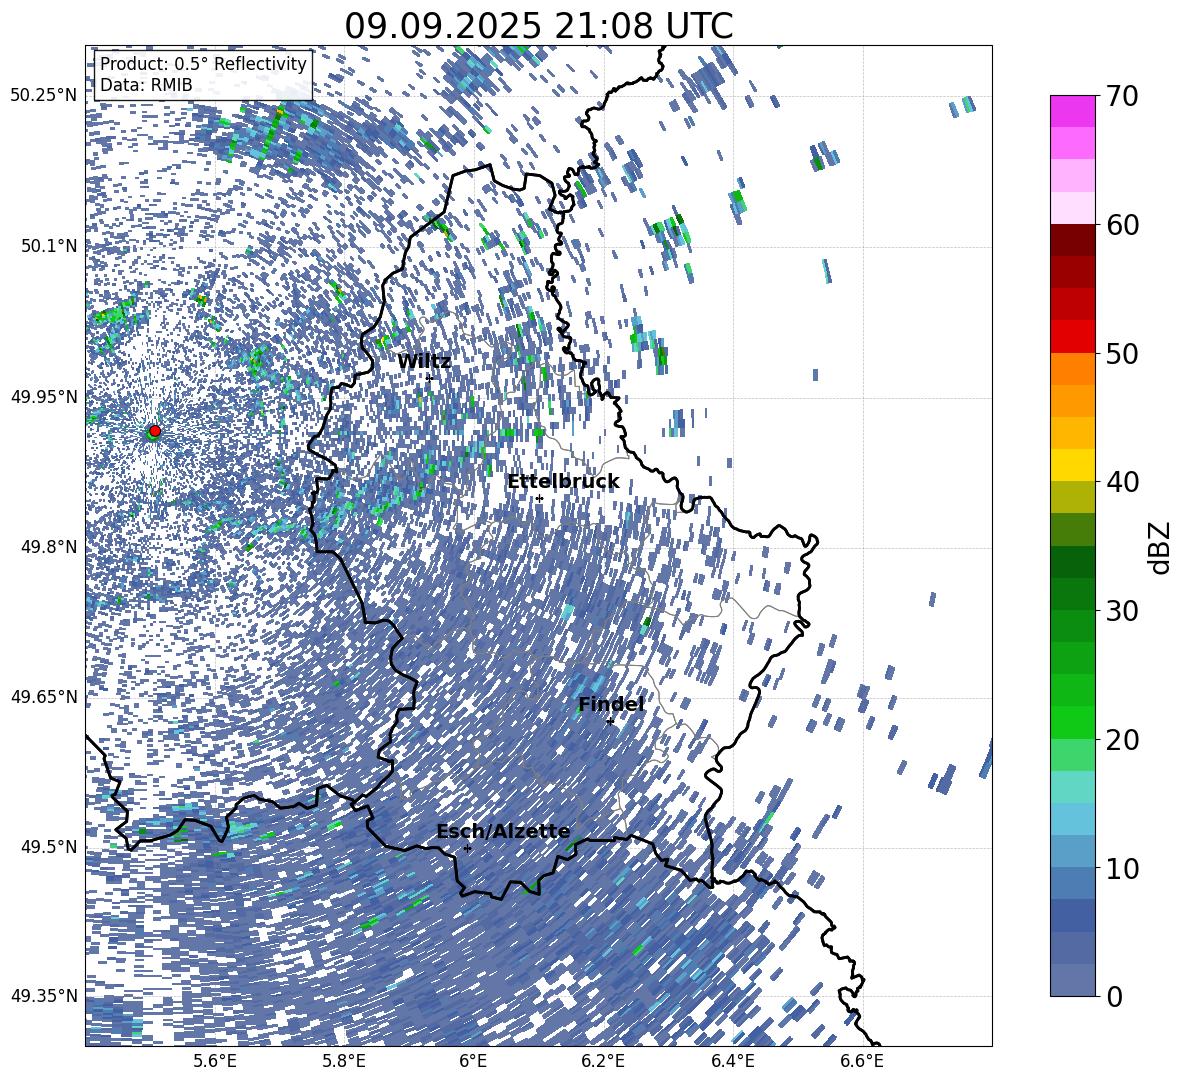This screenshot has height=1081, width=1184.
Task: Click the Findel location cross marker
Action: 610,722
